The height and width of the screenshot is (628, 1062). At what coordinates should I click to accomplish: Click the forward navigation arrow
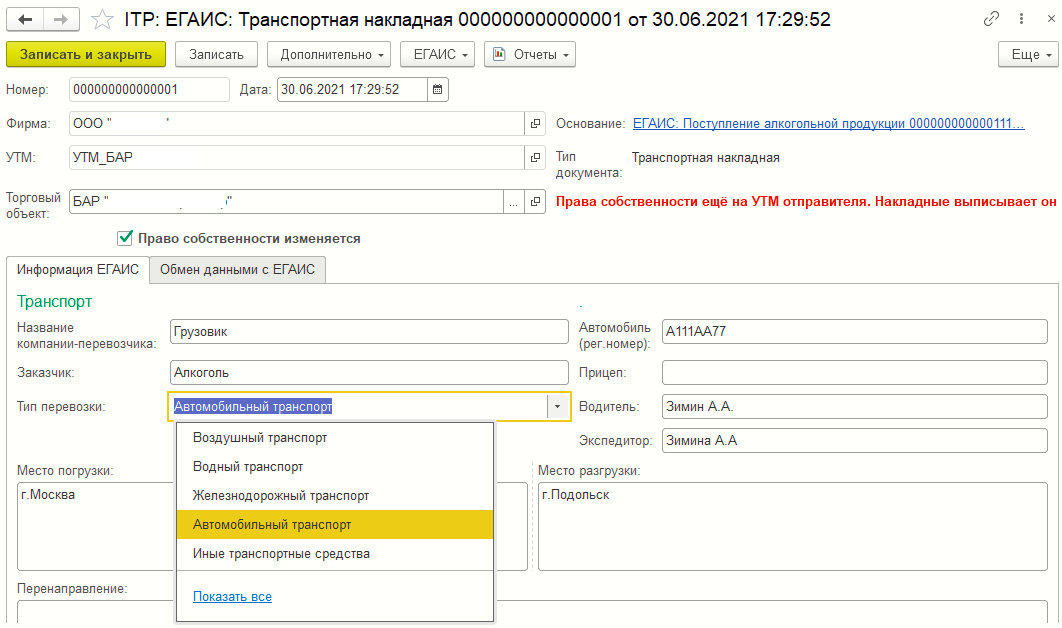point(61,19)
